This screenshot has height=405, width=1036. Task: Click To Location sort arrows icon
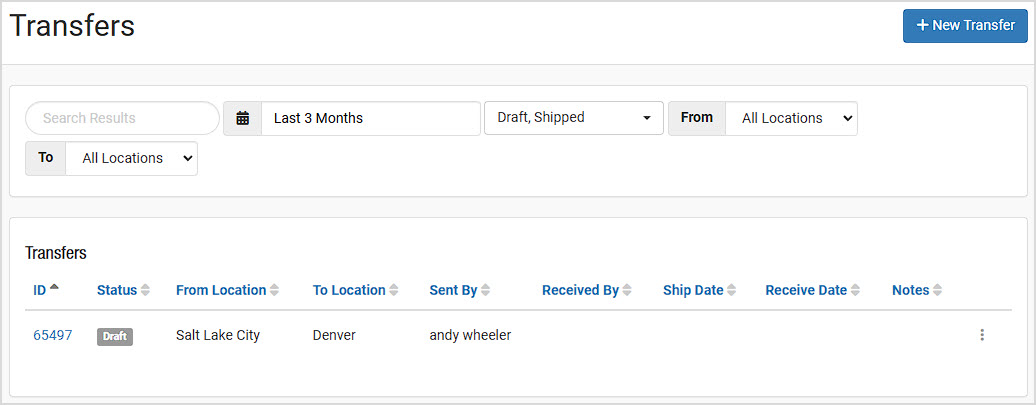[x=394, y=290]
